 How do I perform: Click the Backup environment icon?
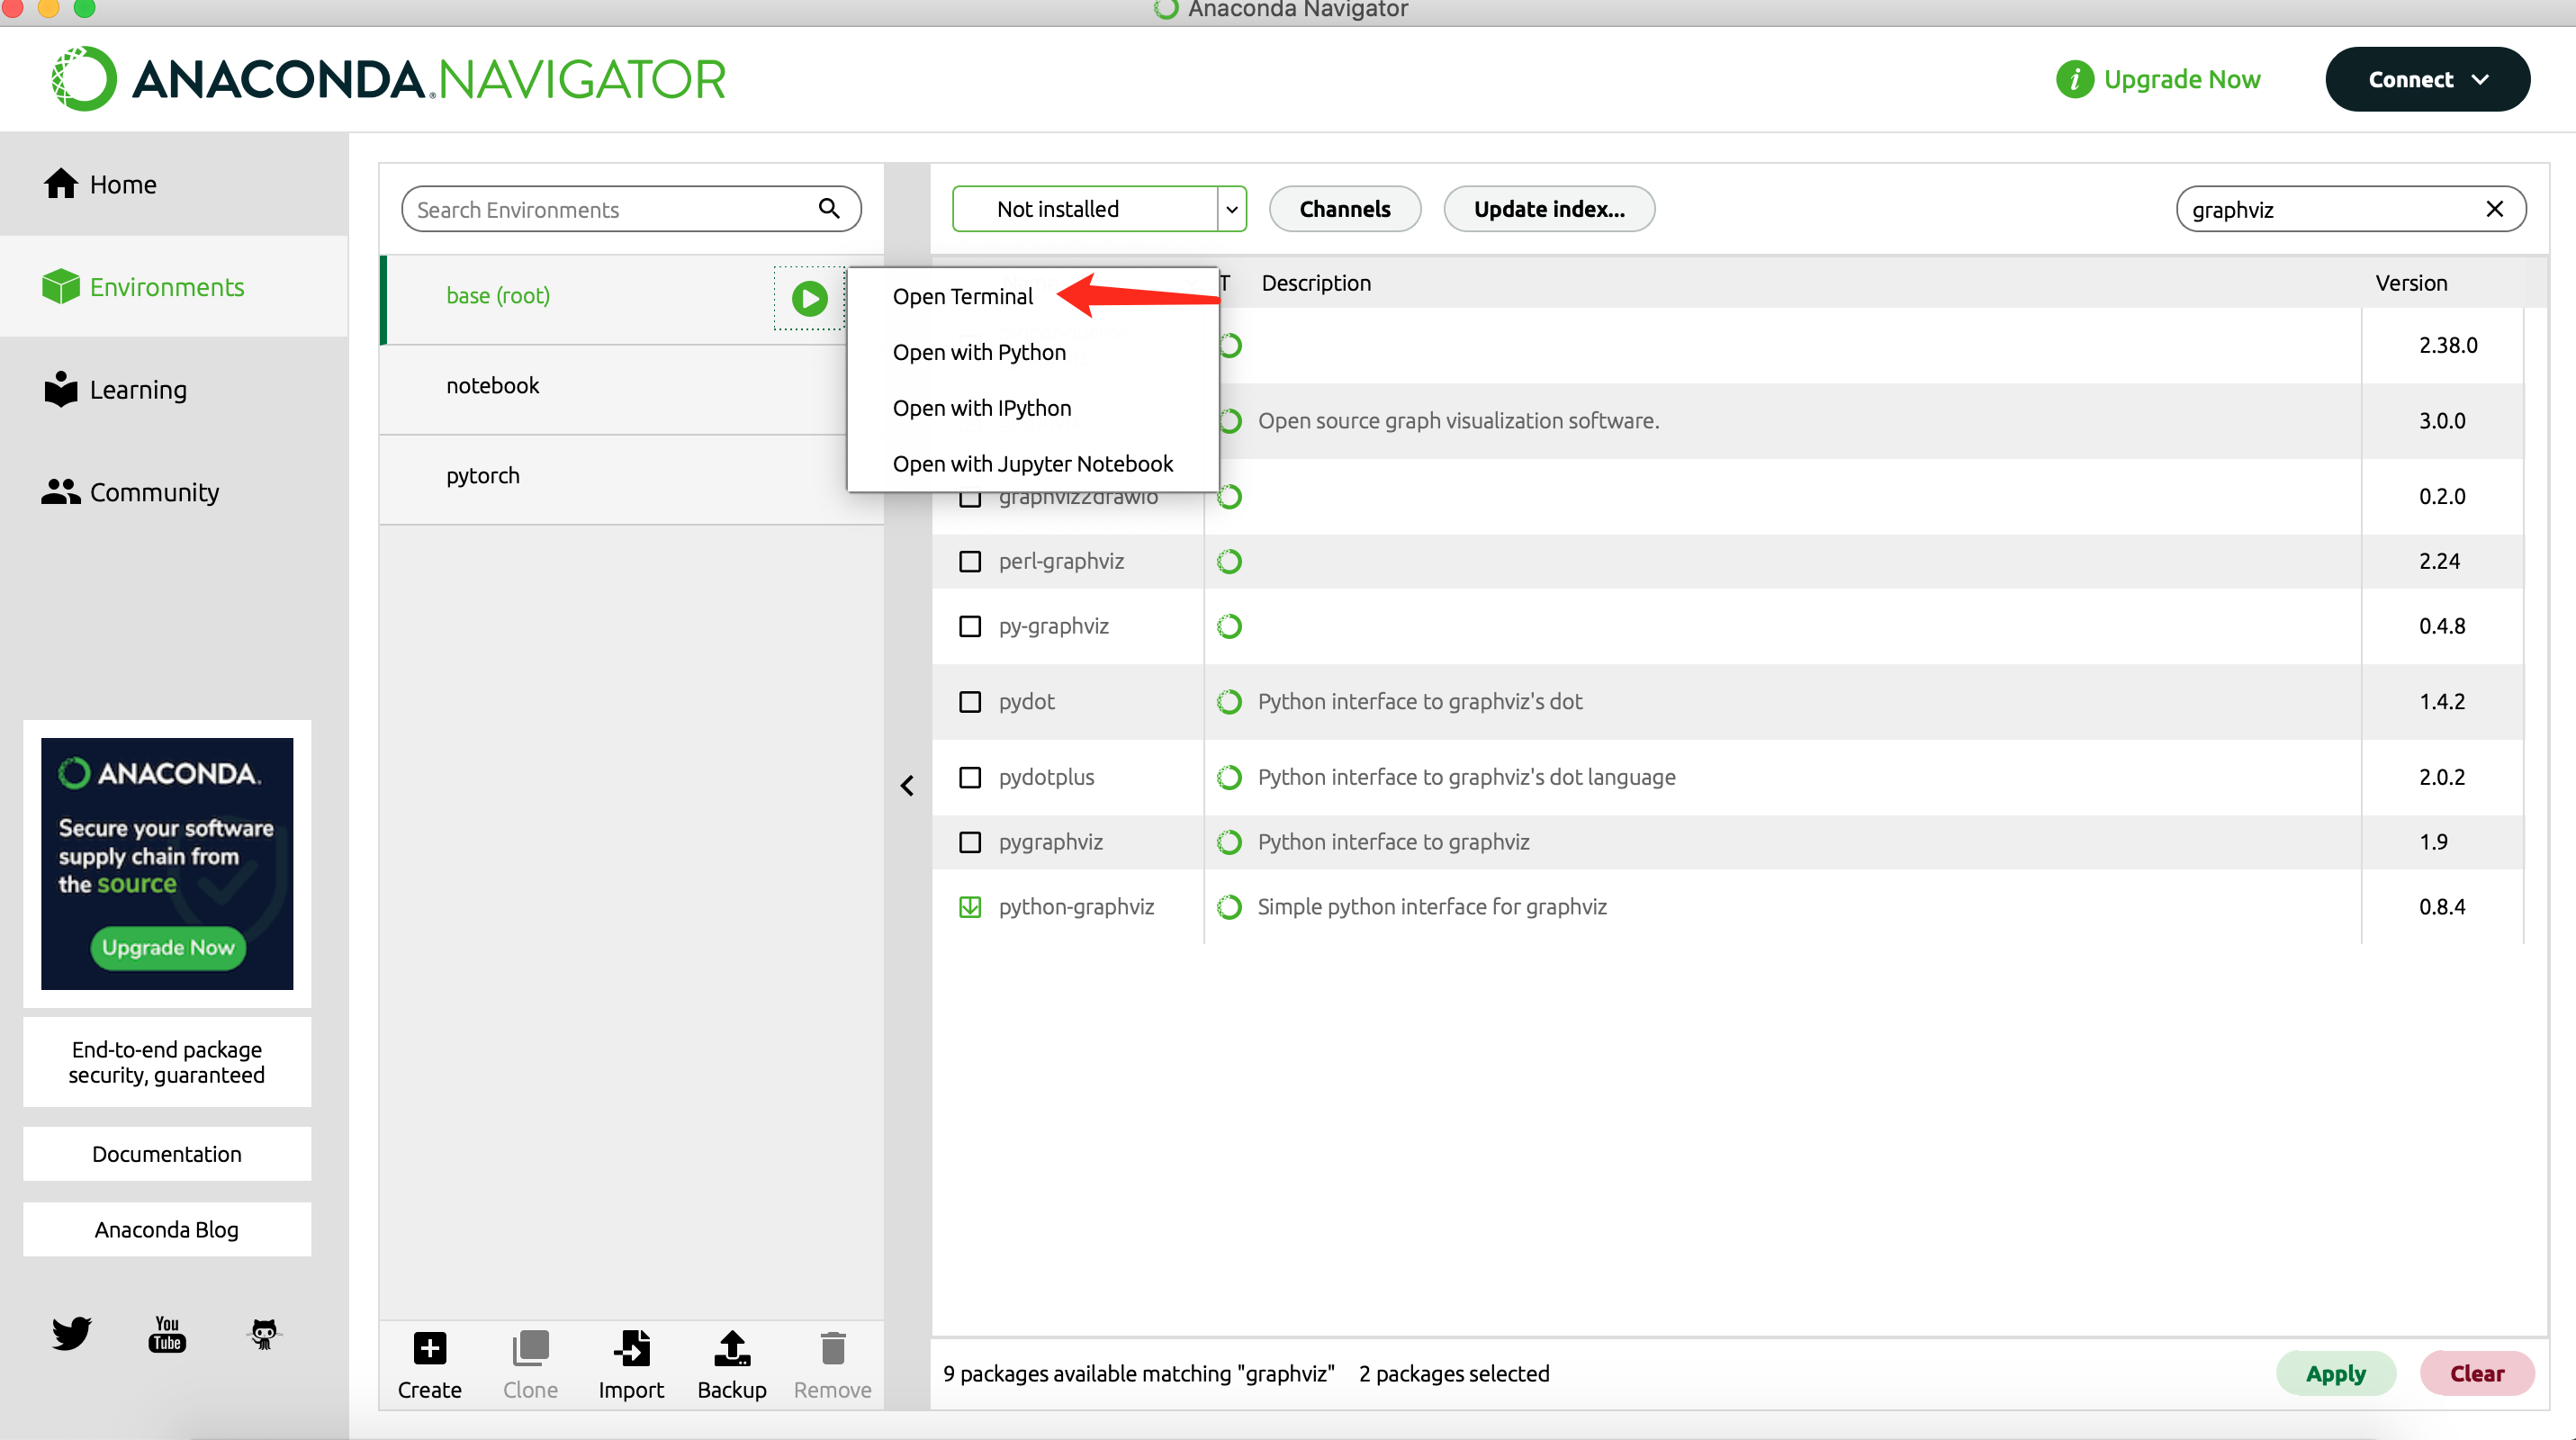coord(731,1348)
